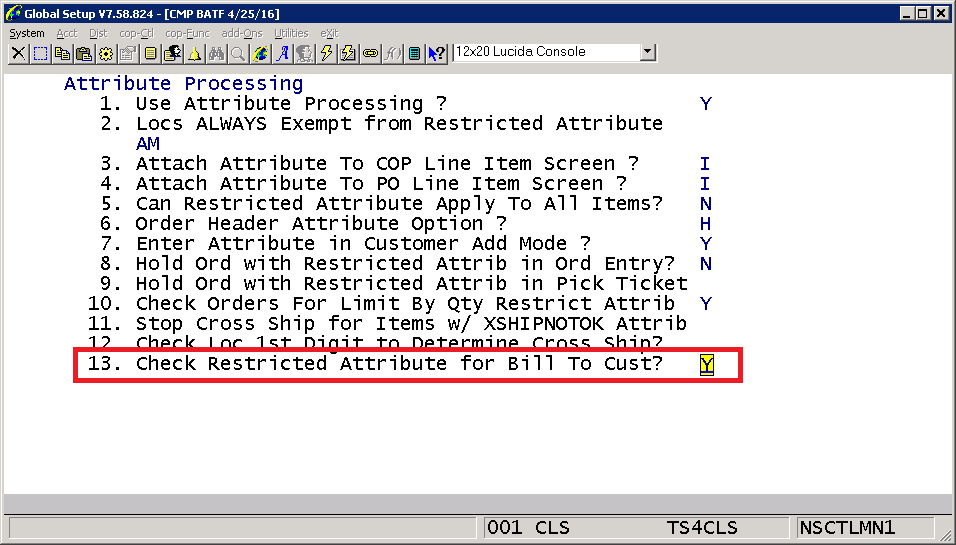Image resolution: width=956 pixels, height=545 pixels.
Task: Click the context help arrow-question icon
Action: (x=437, y=53)
